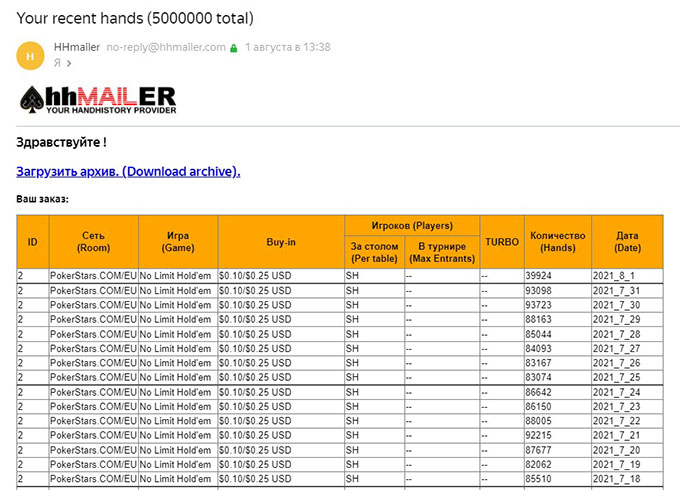The height and width of the screenshot is (490, 680).
Task: Click the hhMAILER logo image
Action: 98,100
